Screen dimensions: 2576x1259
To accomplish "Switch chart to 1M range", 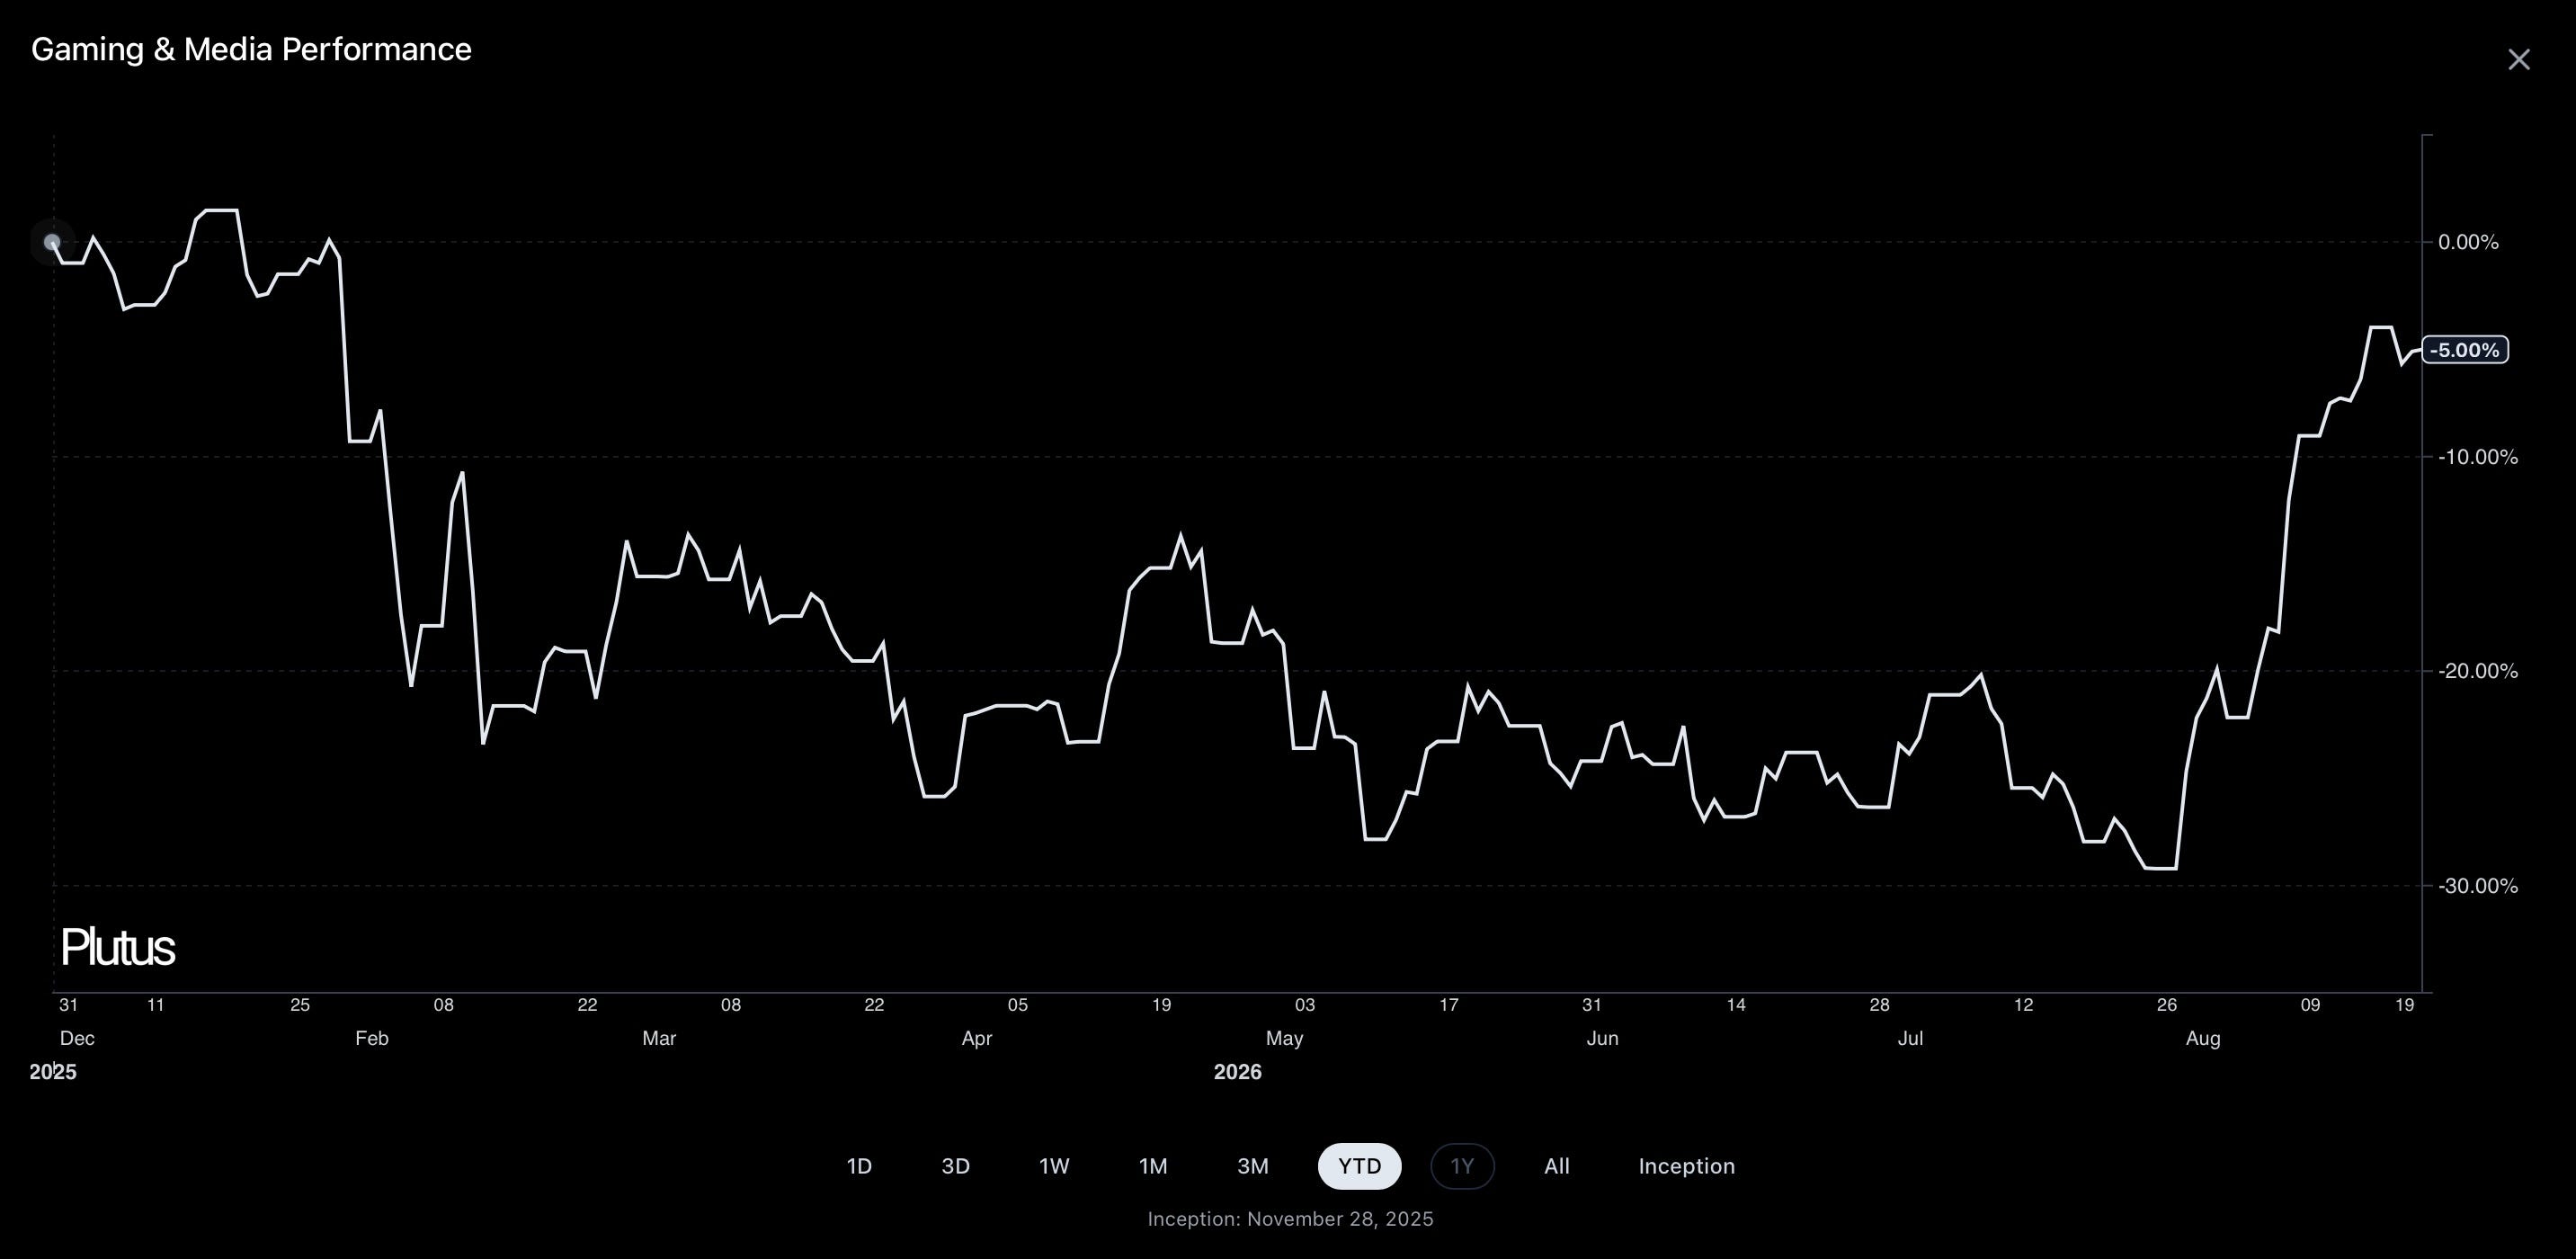I will tap(1152, 1166).
